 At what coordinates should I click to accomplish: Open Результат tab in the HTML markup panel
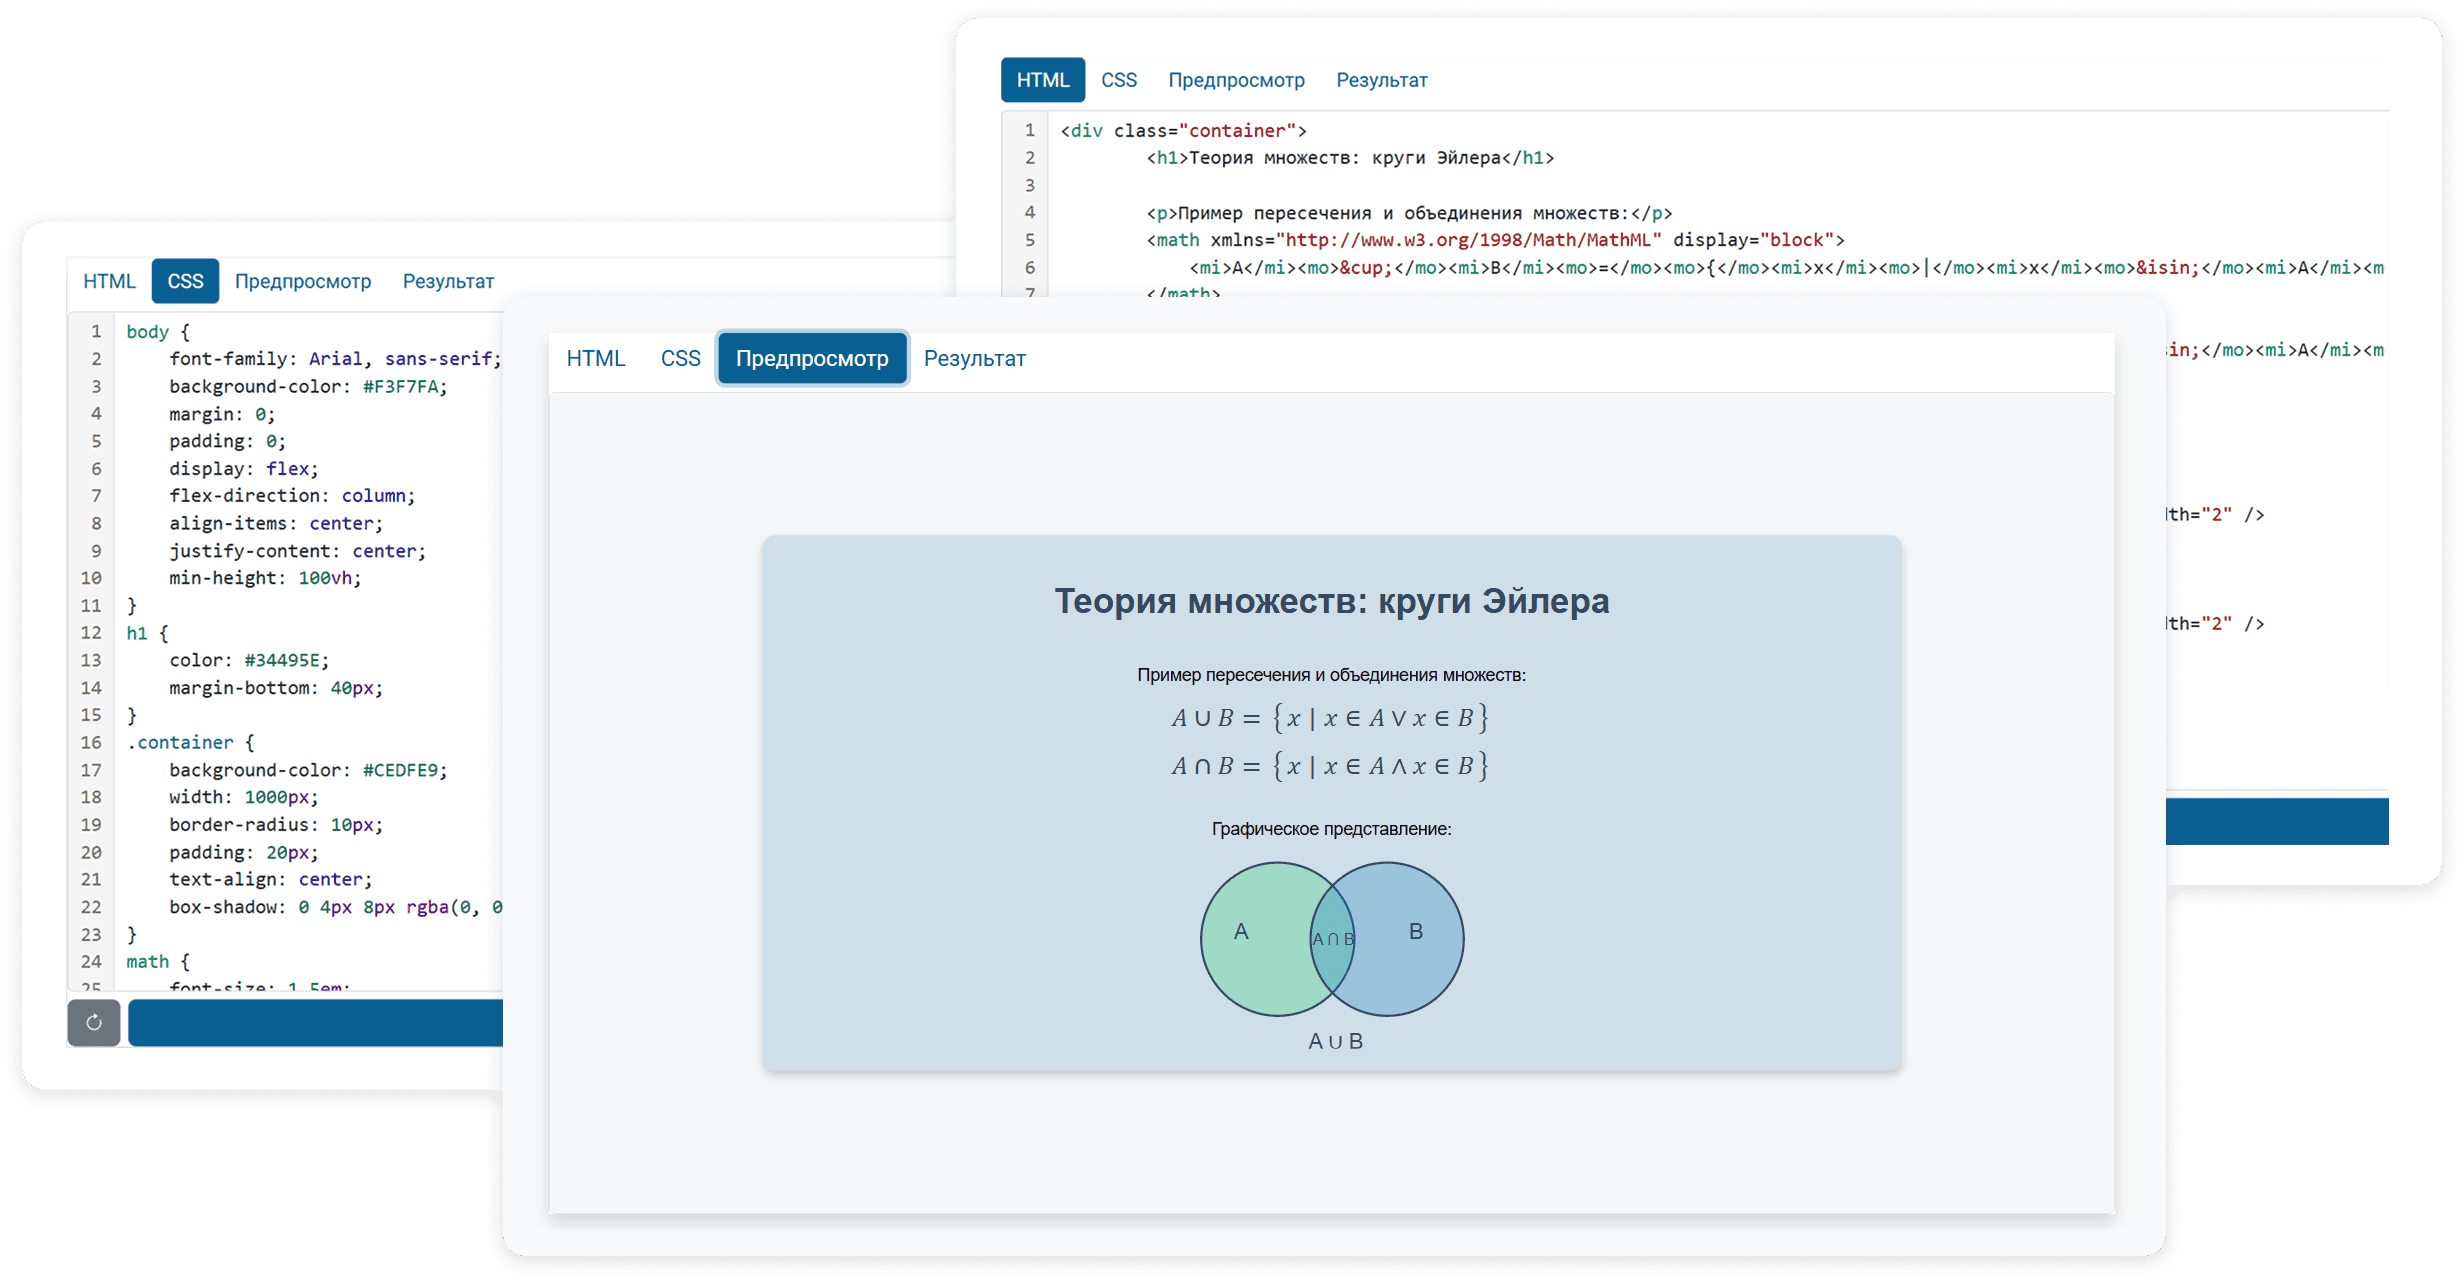click(x=1381, y=80)
